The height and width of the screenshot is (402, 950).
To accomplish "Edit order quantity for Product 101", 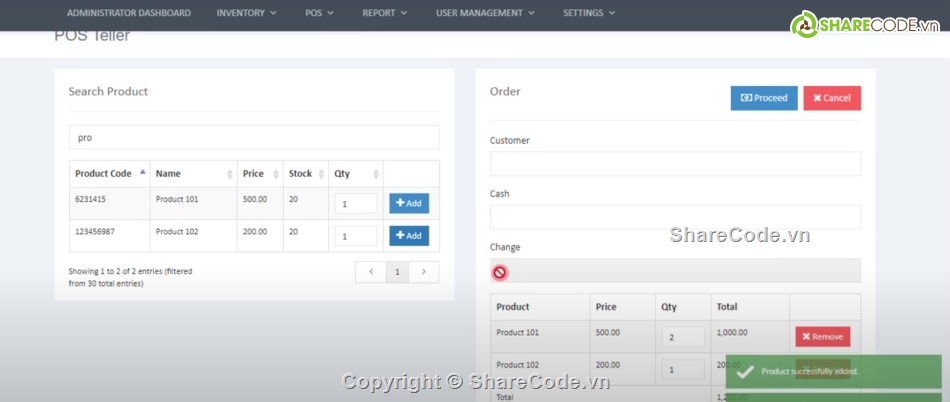I will 683,337.
